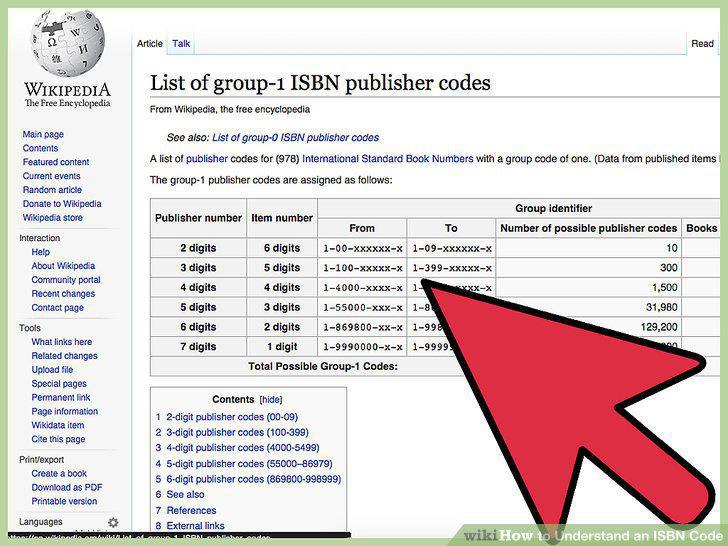Image resolution: width=728 pixels, height=546 pixels.
Task: Follow the International Standard Book Numbers link
Action: 388,159
